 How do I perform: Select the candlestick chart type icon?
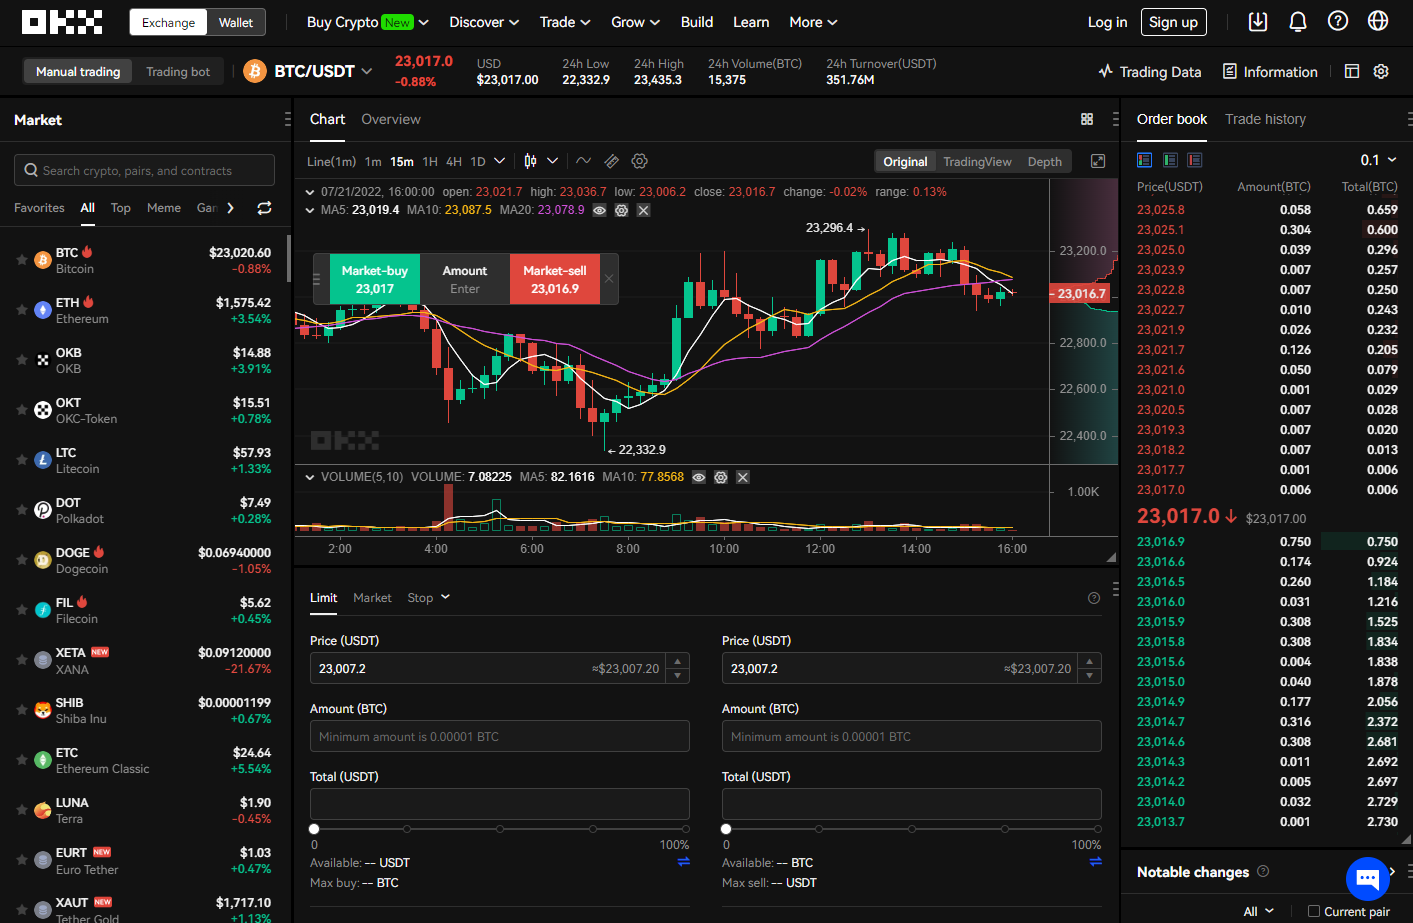coord(530,161)
